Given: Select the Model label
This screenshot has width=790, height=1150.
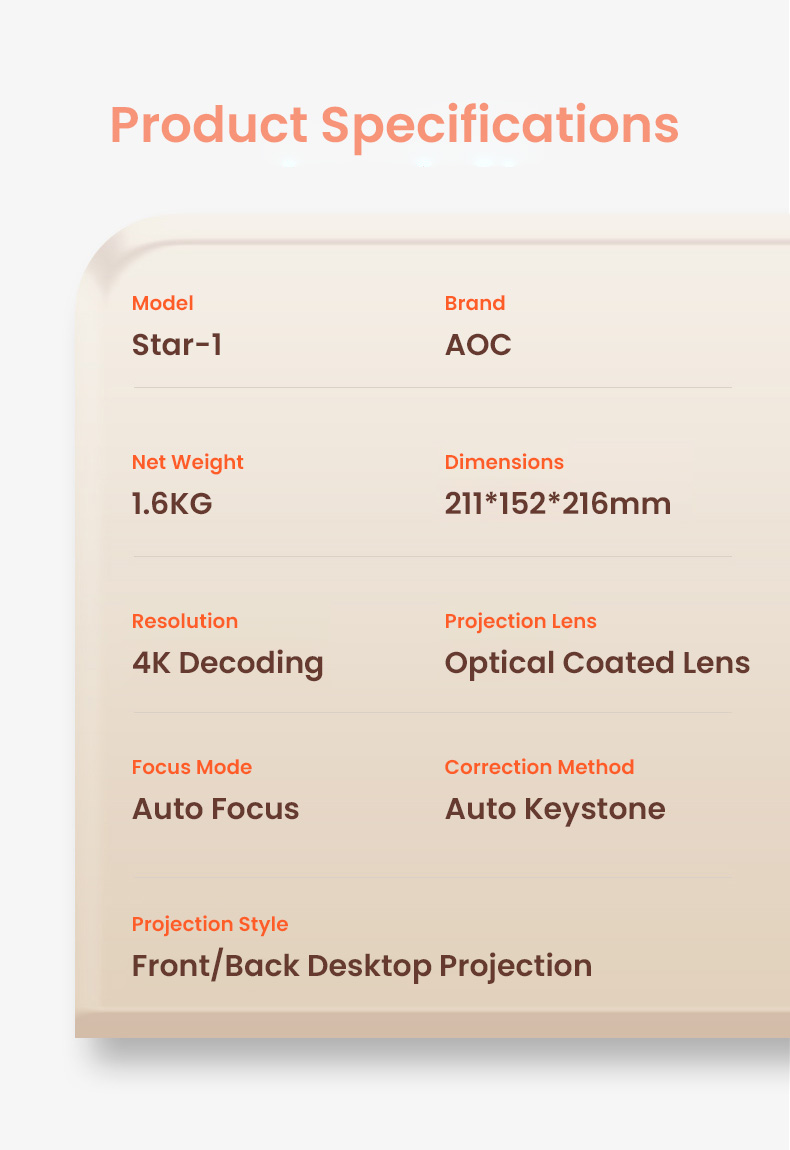Looking at the screenshot, I should [163, 303].
